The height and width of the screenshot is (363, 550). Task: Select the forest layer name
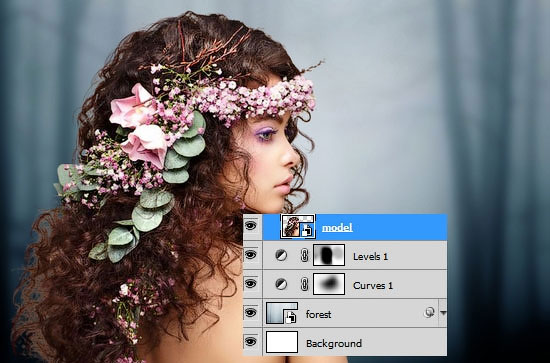coord(318,314)
